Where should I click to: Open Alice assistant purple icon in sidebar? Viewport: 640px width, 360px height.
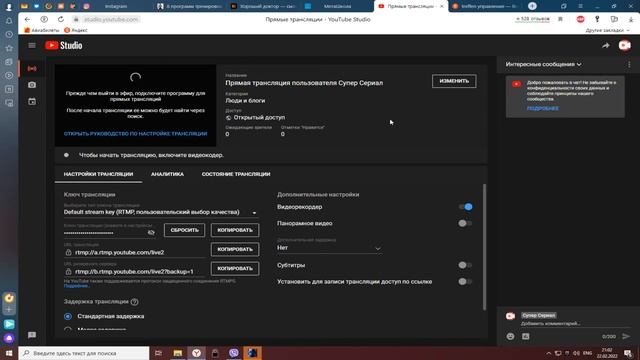coord(9,338)
